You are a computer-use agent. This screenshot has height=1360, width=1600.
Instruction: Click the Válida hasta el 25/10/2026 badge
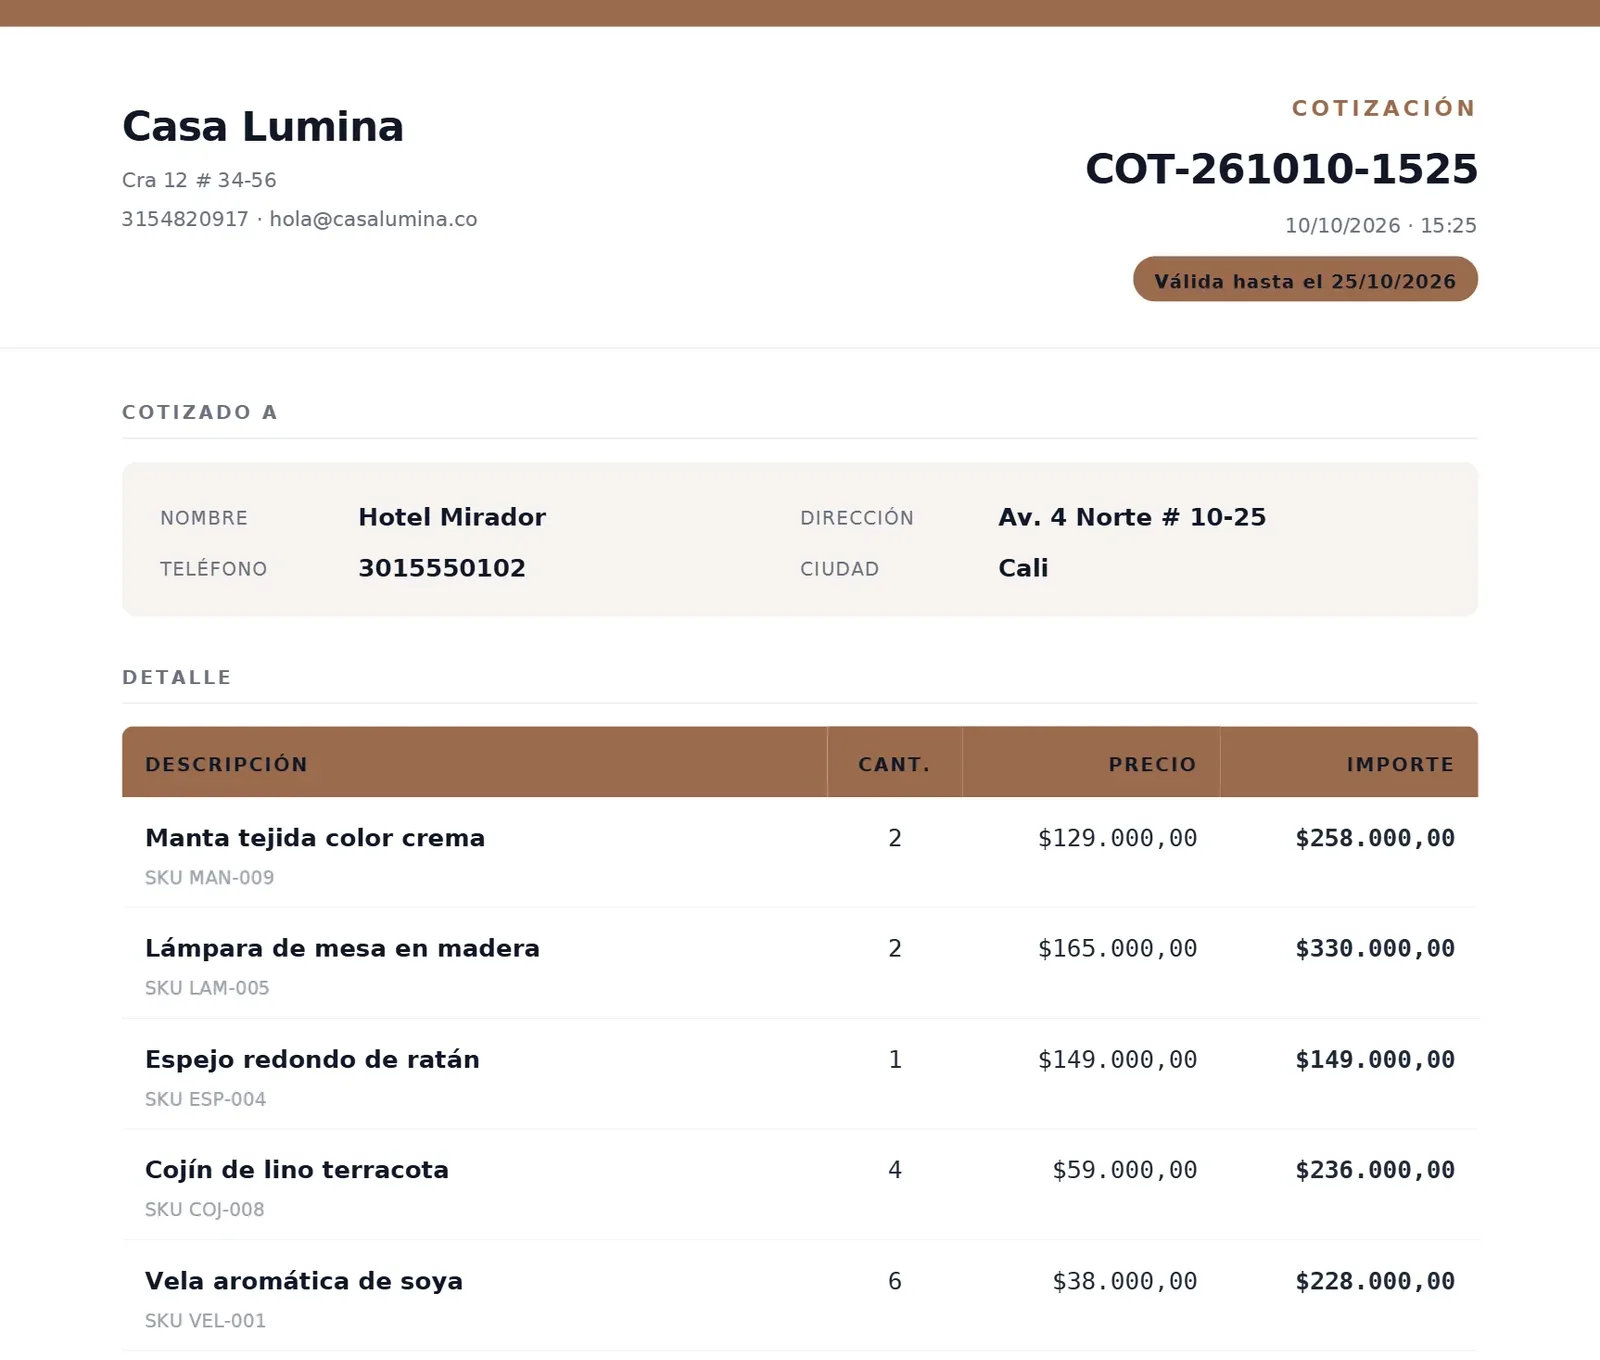1305,279
